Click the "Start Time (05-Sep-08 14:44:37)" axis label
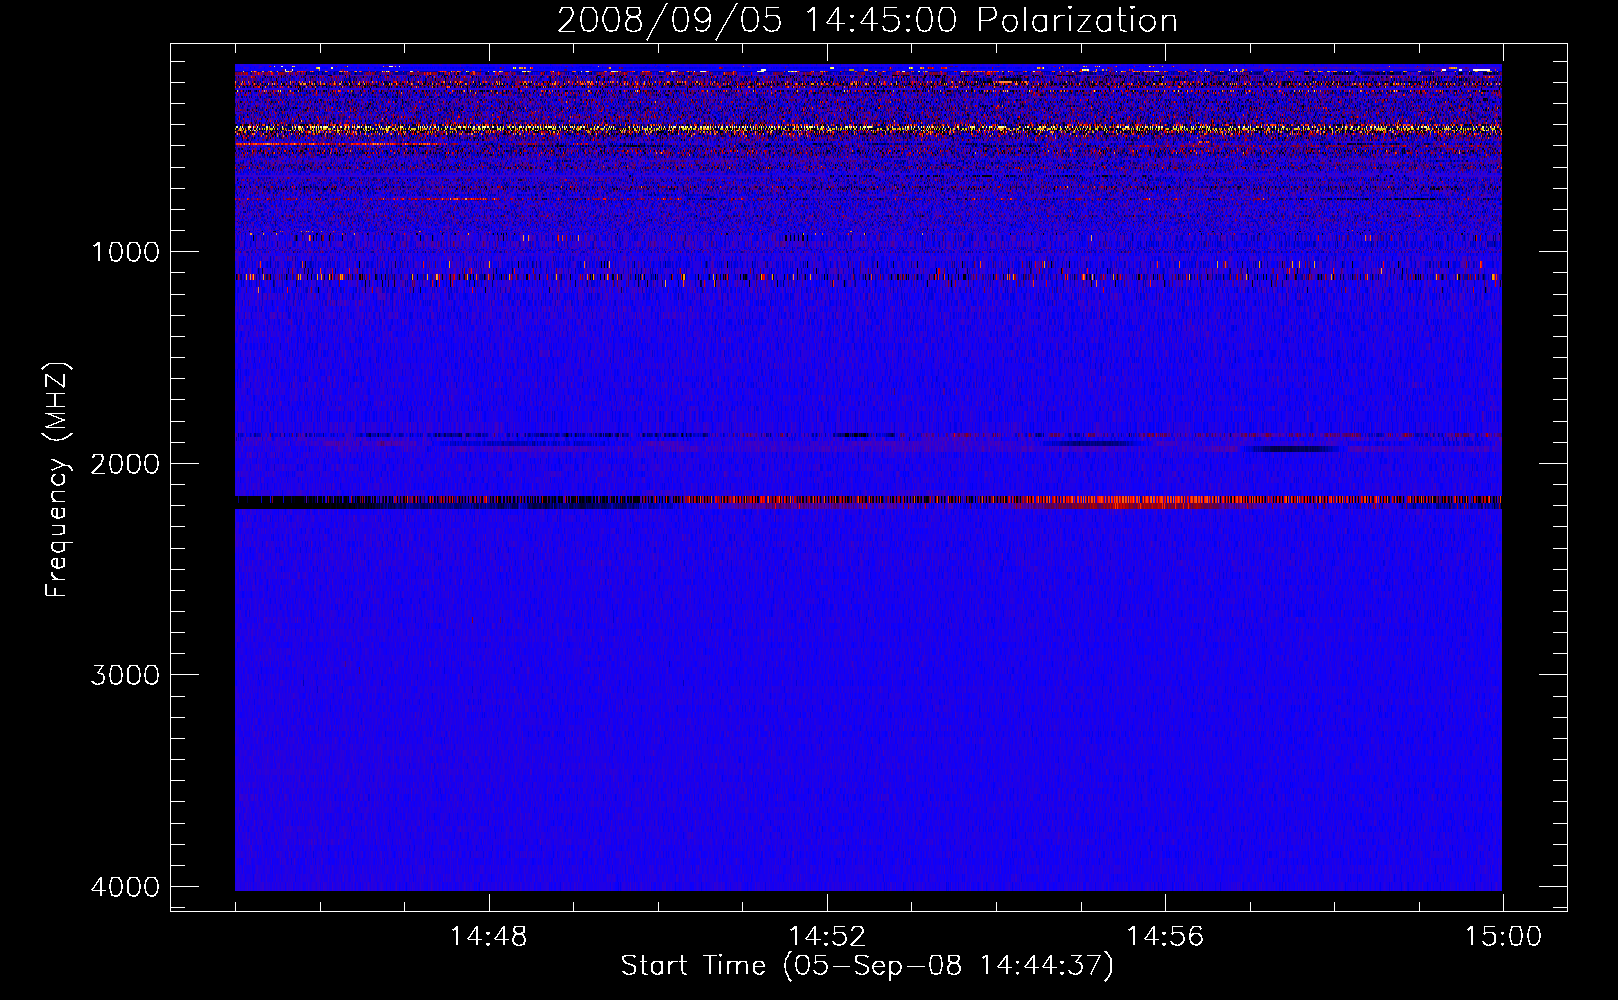This screenshot has width=1618, height=1000. tap(867, 966)
